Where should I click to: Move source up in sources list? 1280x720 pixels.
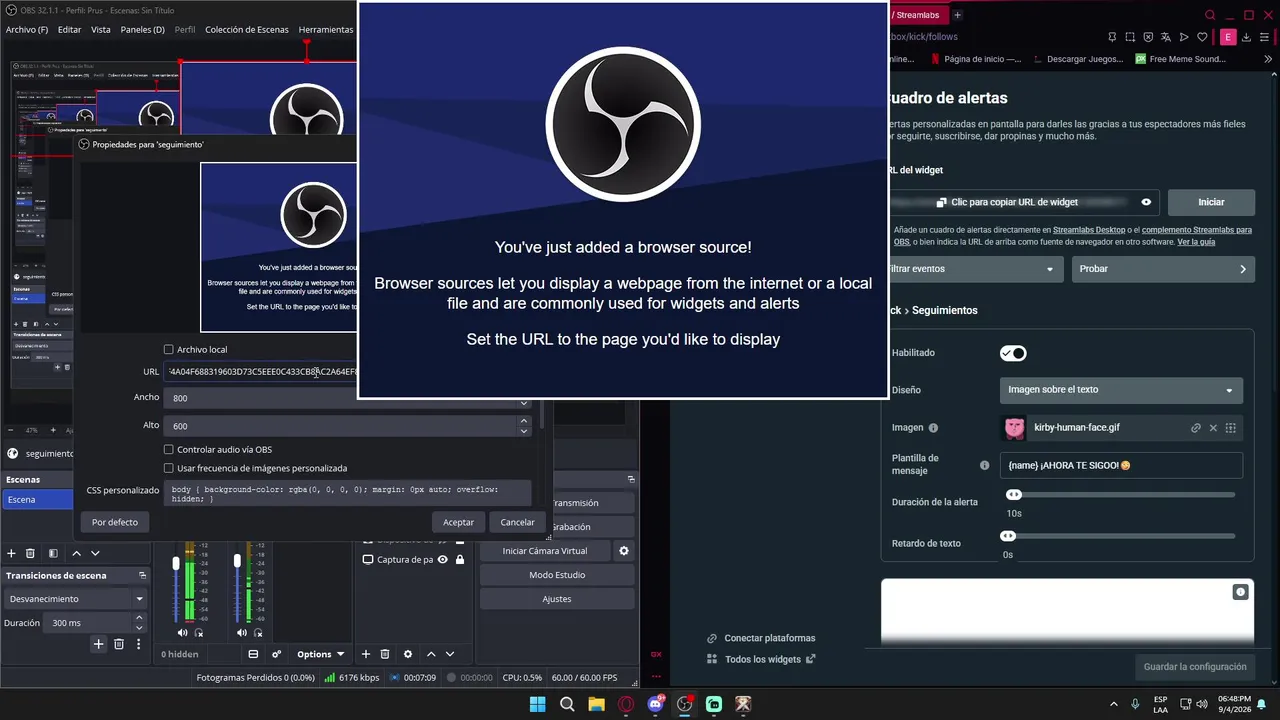pyautogui.click(x=431, y=654)
